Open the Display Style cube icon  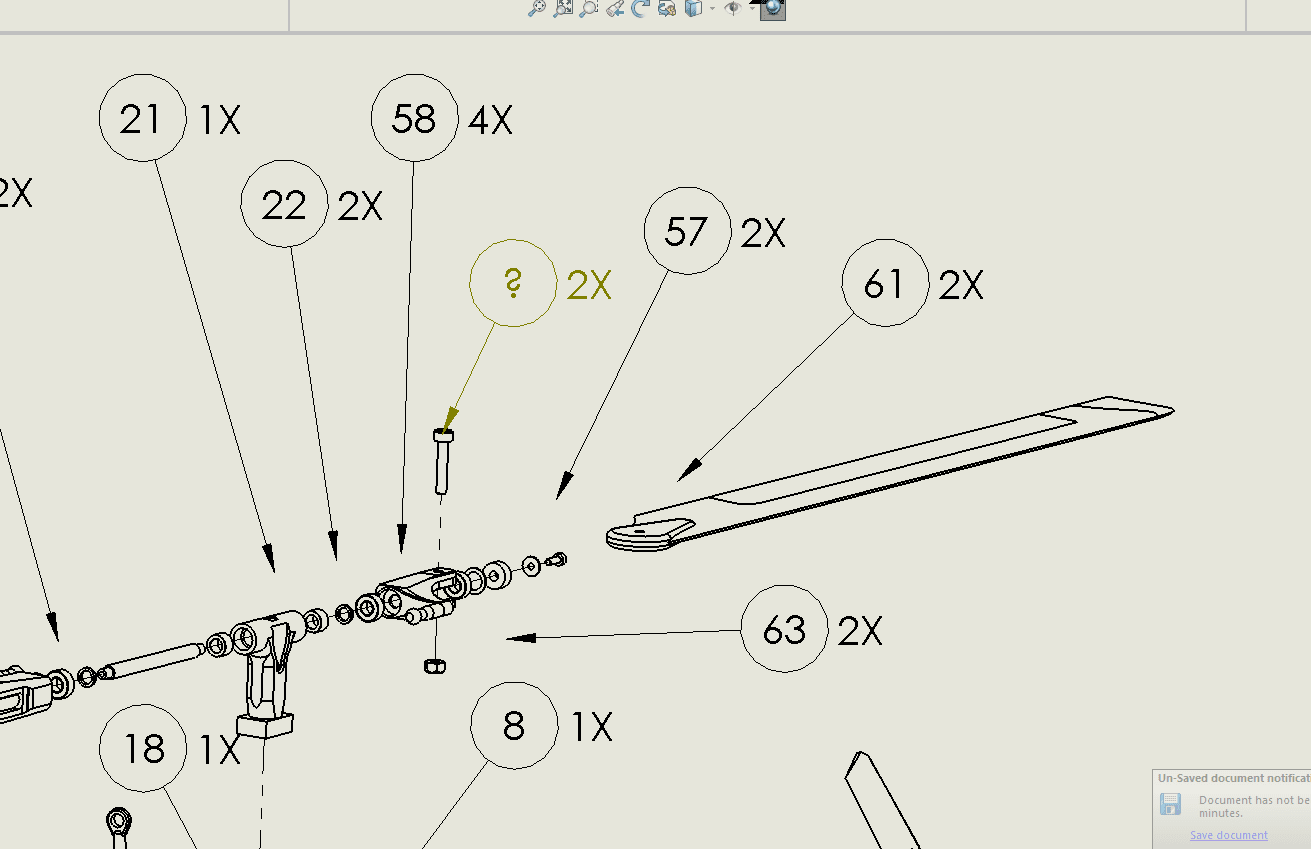tap(694, 8)
